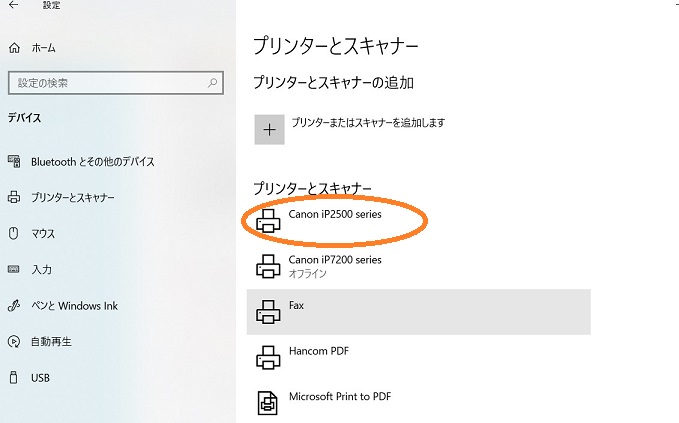This screenshot has width=679, height=423.
Task: Click Microsoft Print to PDF document icon
Action: click(x=268, y=403)
